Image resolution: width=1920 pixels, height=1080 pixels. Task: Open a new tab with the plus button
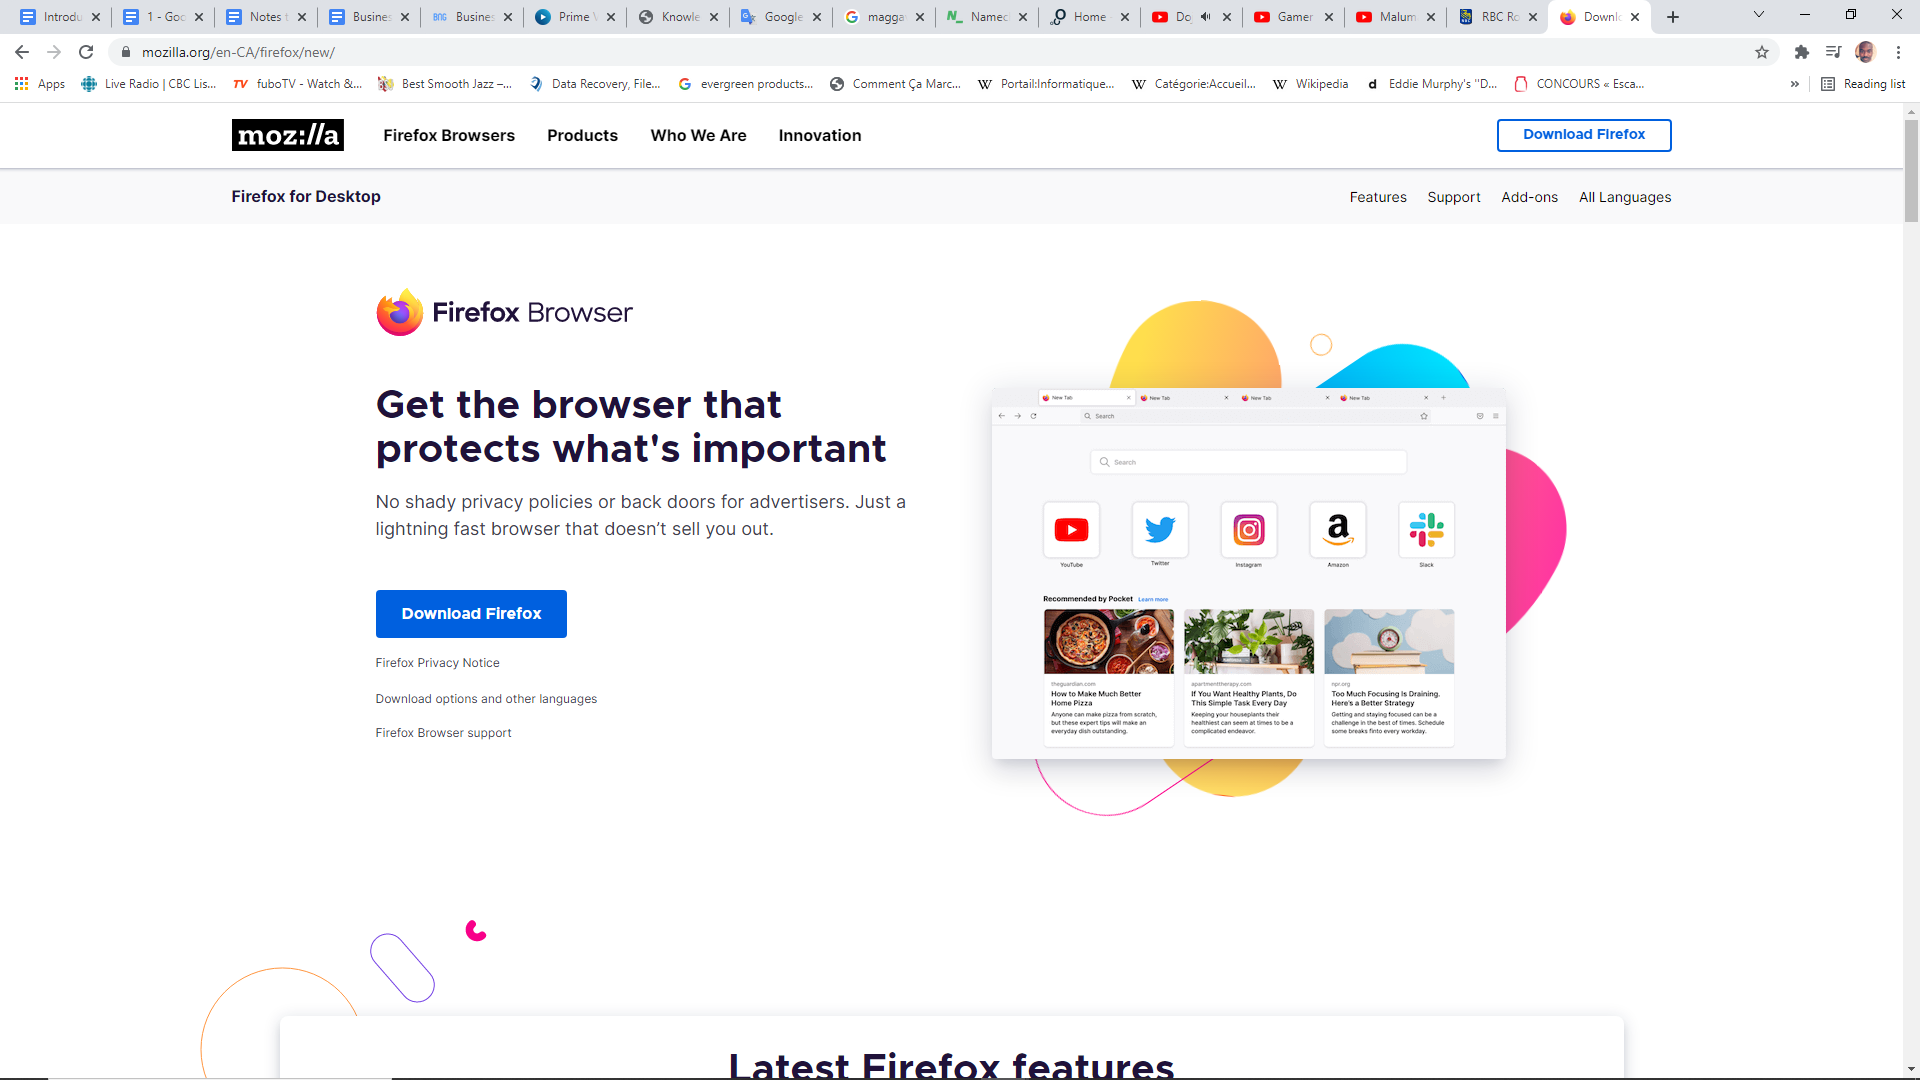[1673, 17]
